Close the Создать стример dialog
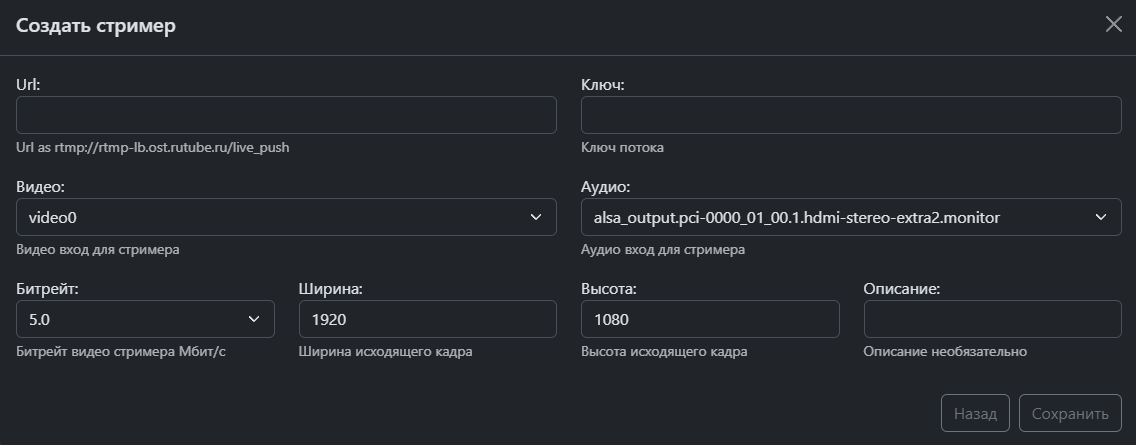The height and width of the screenshot is (445, 1136). coord(1113,25)
